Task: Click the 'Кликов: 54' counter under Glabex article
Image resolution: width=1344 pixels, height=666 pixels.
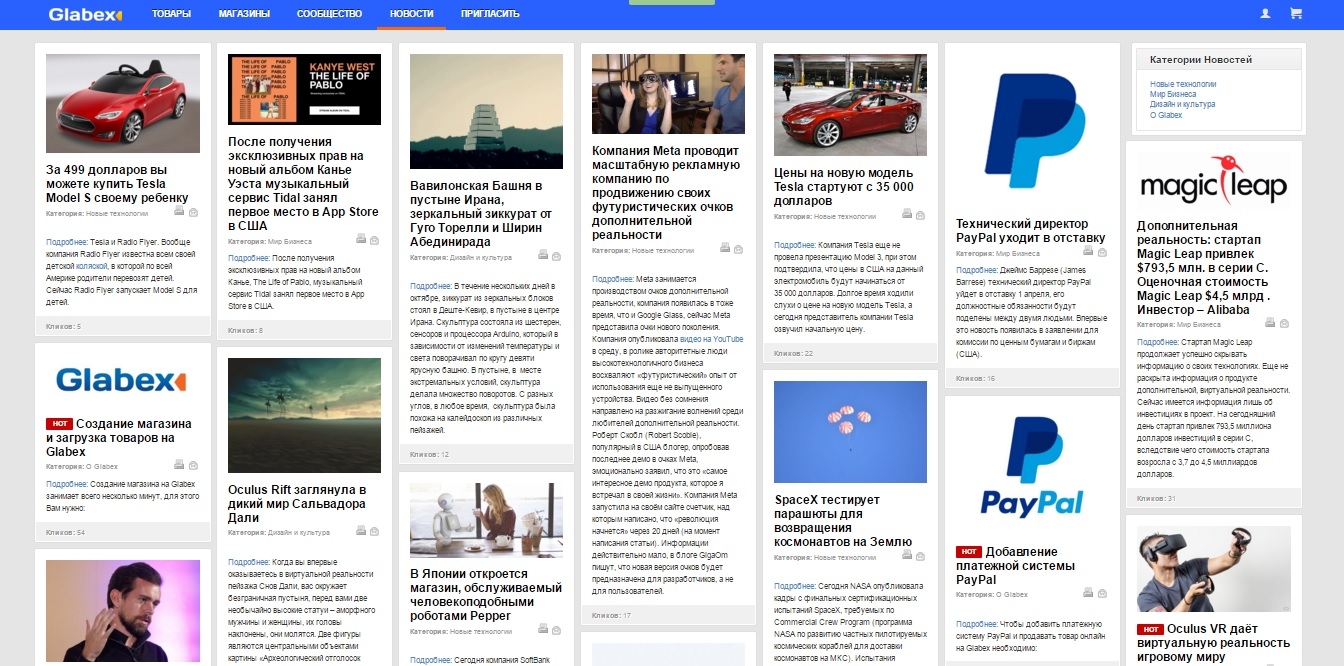Action: point(66,532)
